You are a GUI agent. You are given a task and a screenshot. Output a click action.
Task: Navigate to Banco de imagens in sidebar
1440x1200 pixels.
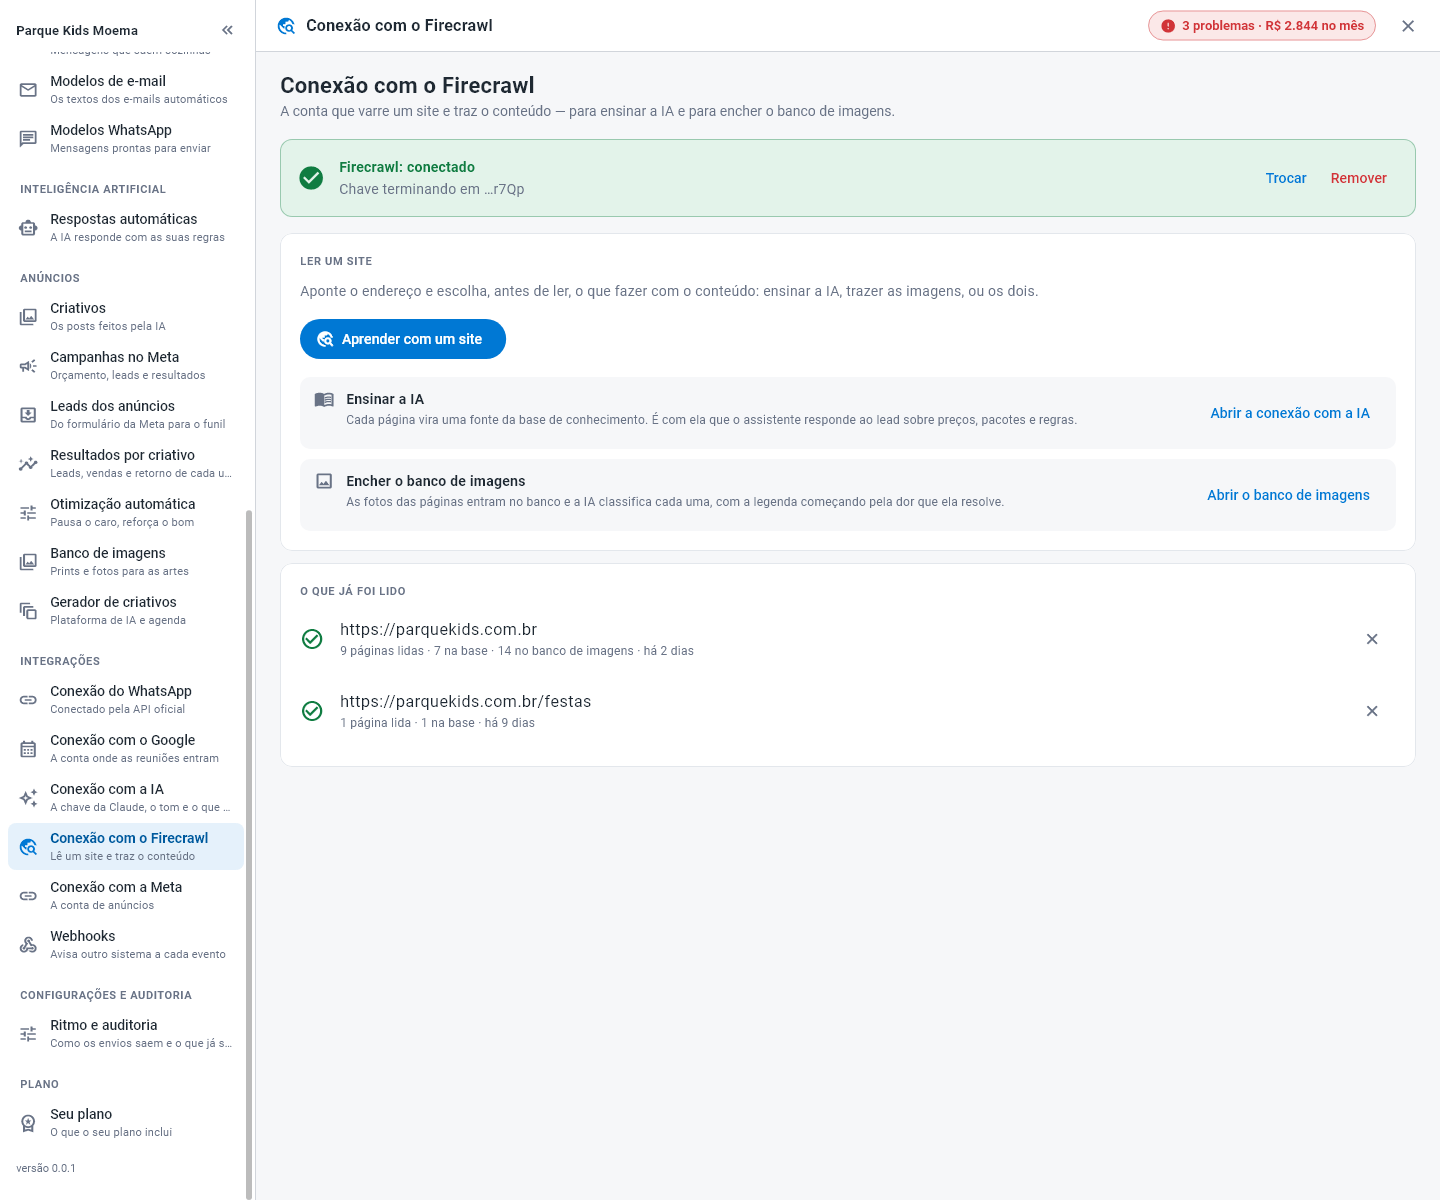(126, 562)
